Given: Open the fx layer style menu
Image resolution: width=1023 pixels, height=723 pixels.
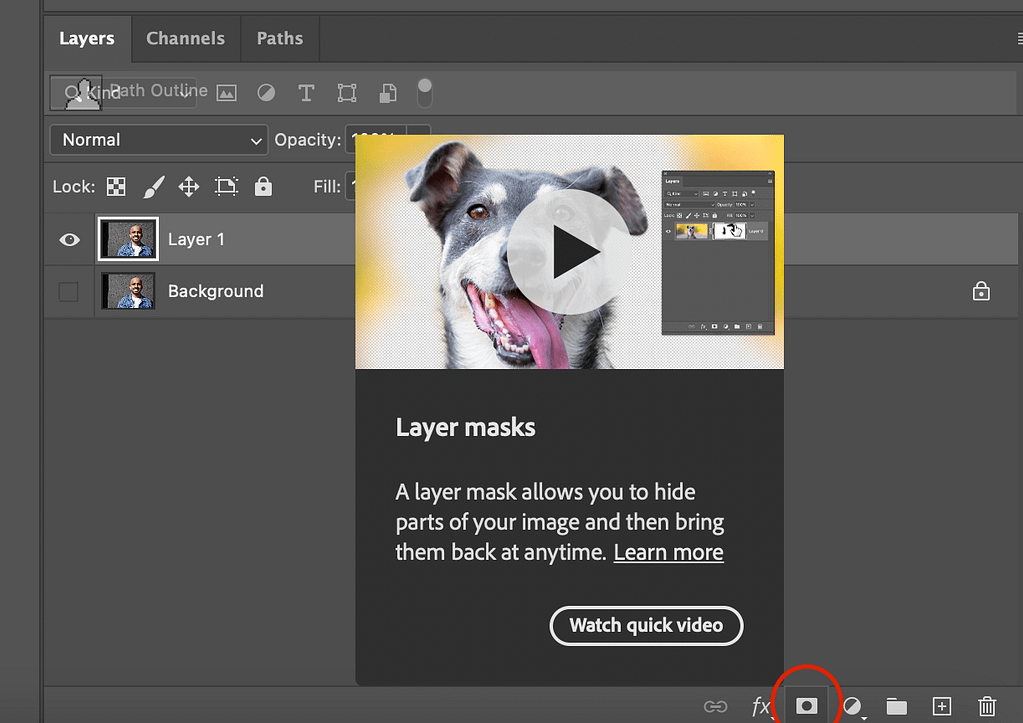Looking at the screenshot, I should [761, 707].
